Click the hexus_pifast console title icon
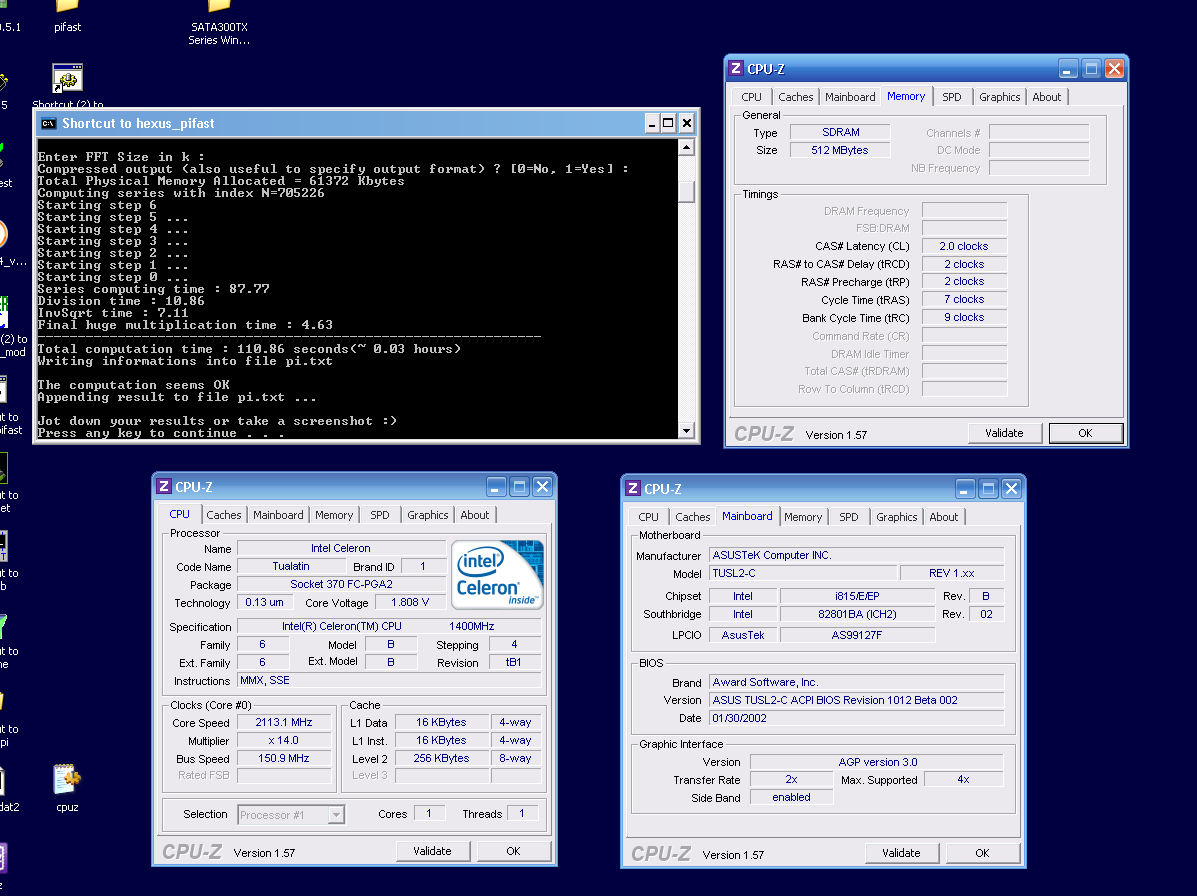Viewport: 1197px width, 896px height. (49, 124)
